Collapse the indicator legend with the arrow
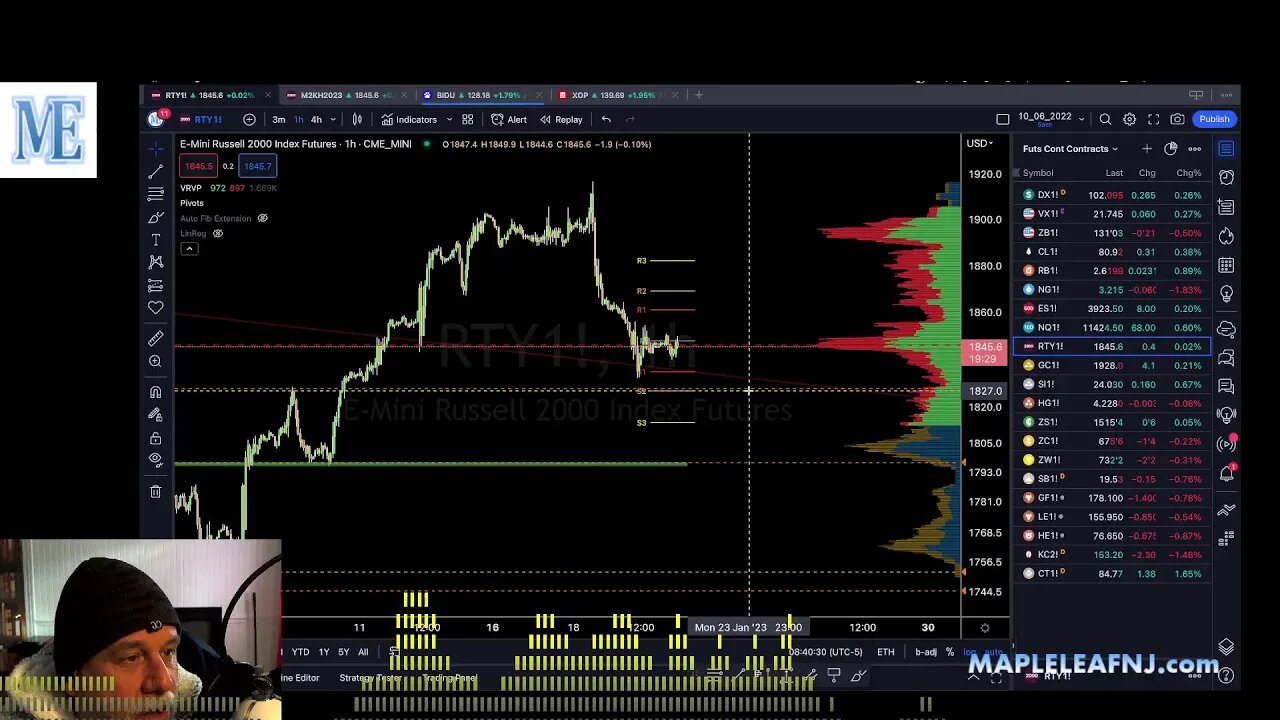1280x720 pixels. click(x=189, y=248)
